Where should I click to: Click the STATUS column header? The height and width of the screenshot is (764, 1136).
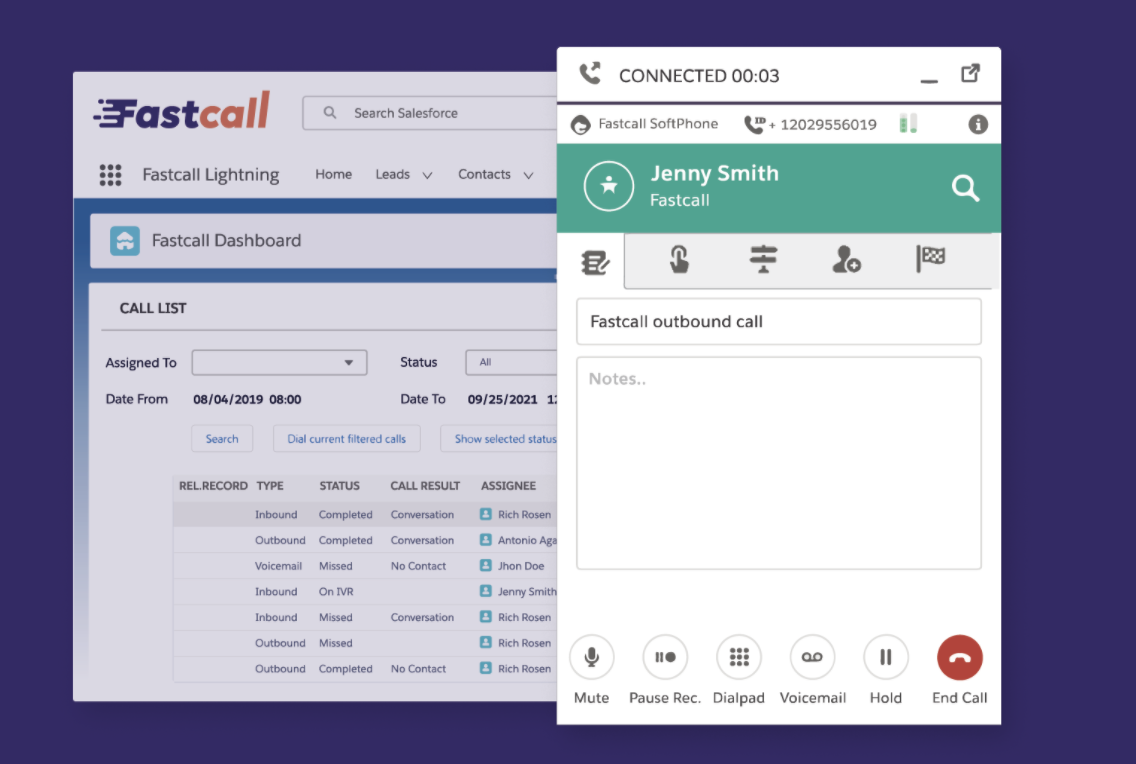click(x=339, y=486)
